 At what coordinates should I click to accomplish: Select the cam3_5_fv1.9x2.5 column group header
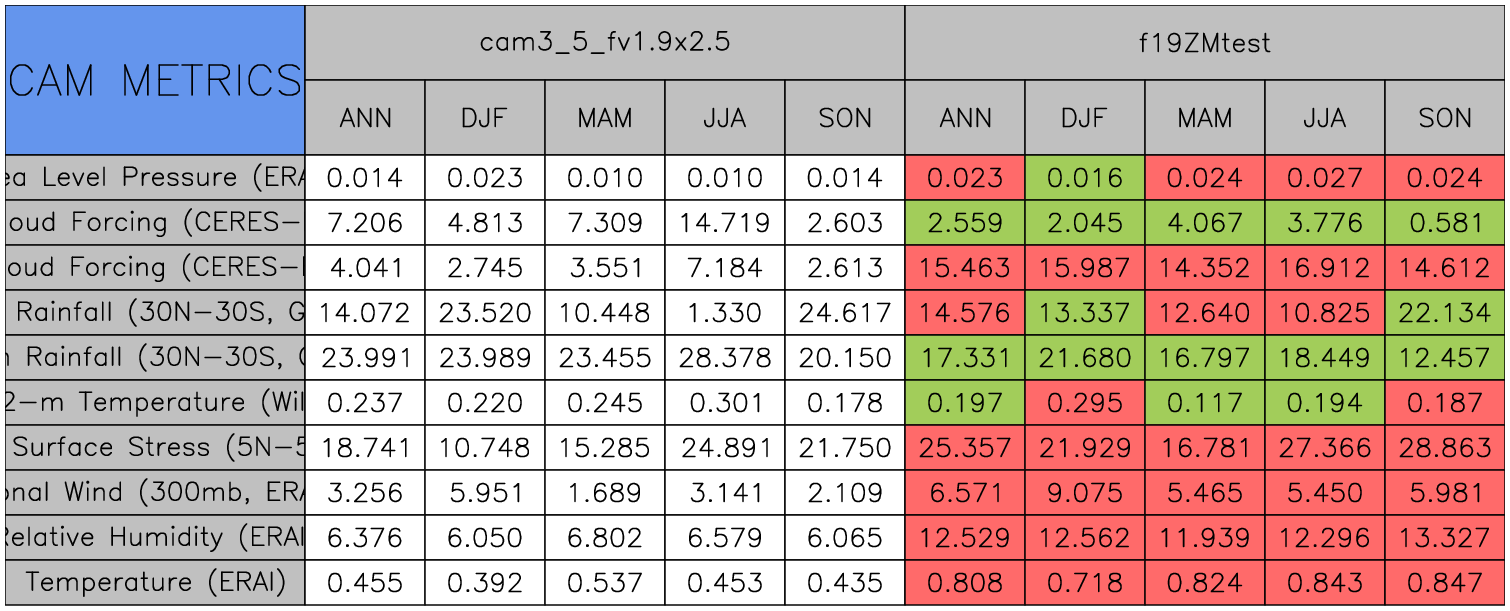point(604,42)
